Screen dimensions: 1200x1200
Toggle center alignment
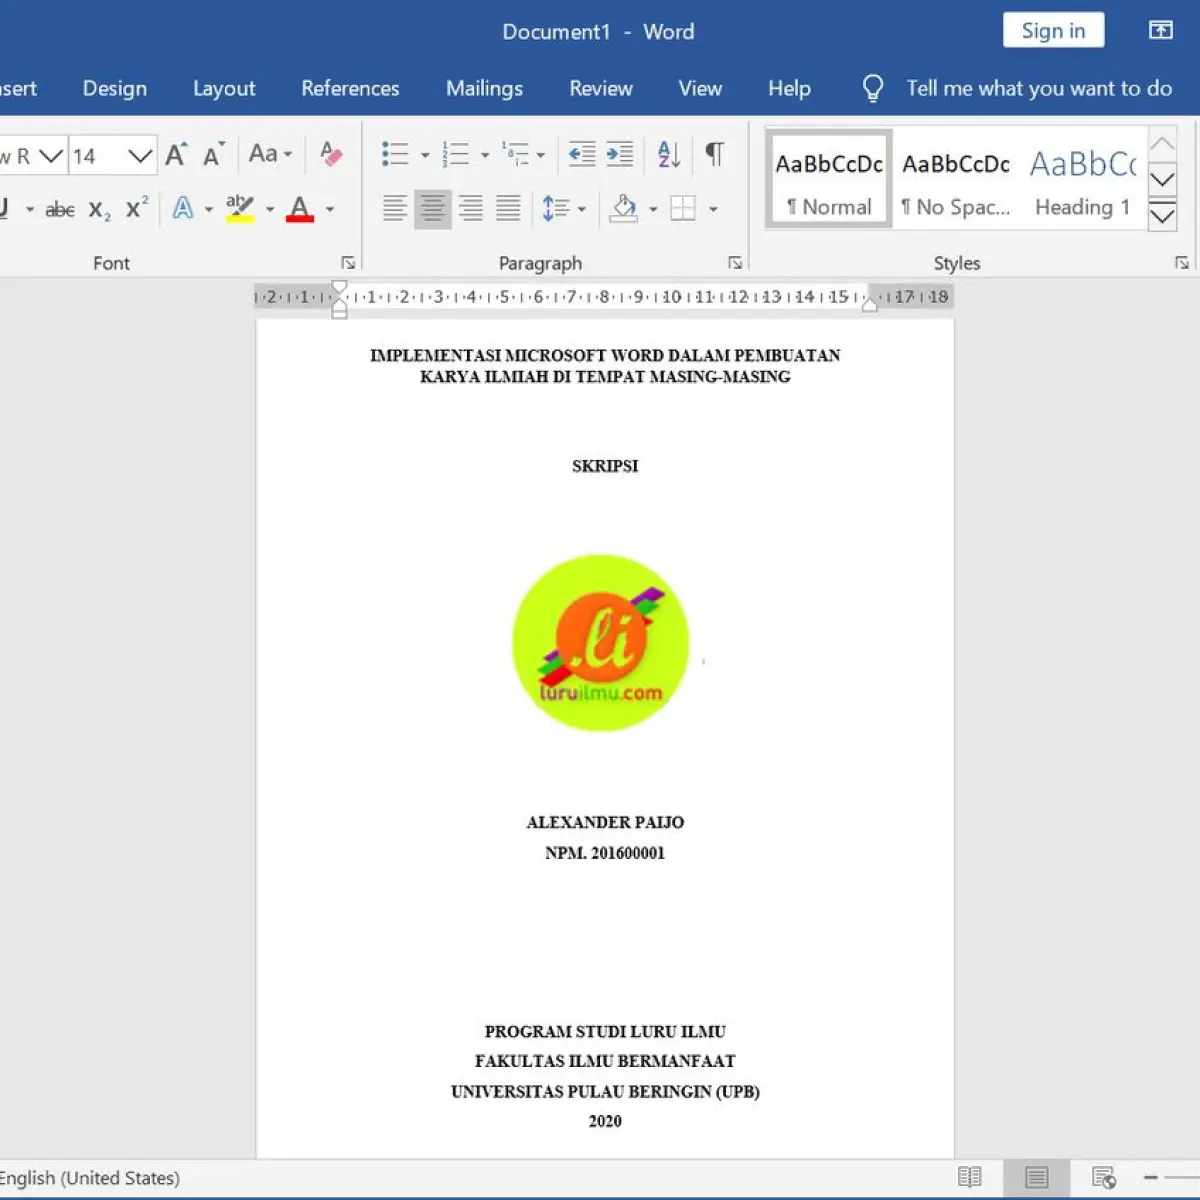pos(433,209)
